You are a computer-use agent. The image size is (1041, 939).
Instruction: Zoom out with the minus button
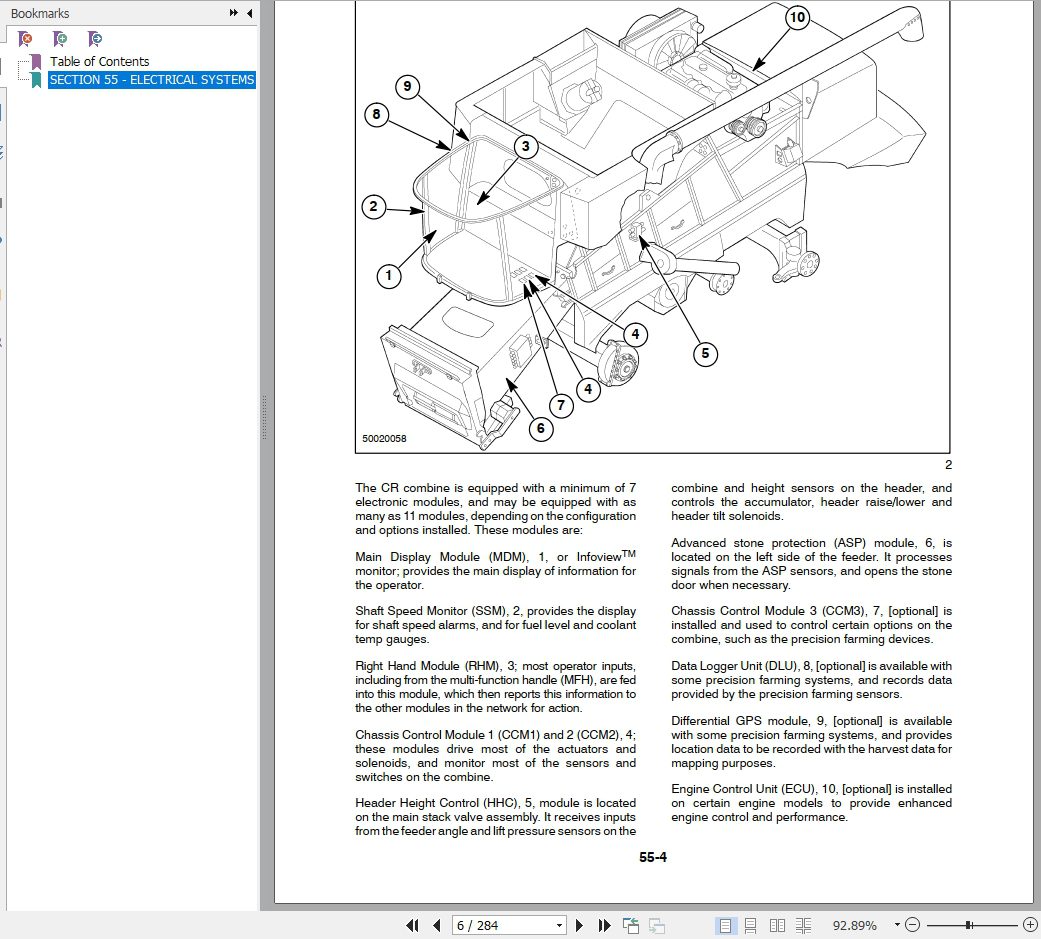pyautogui.click(x=913, y=925)
